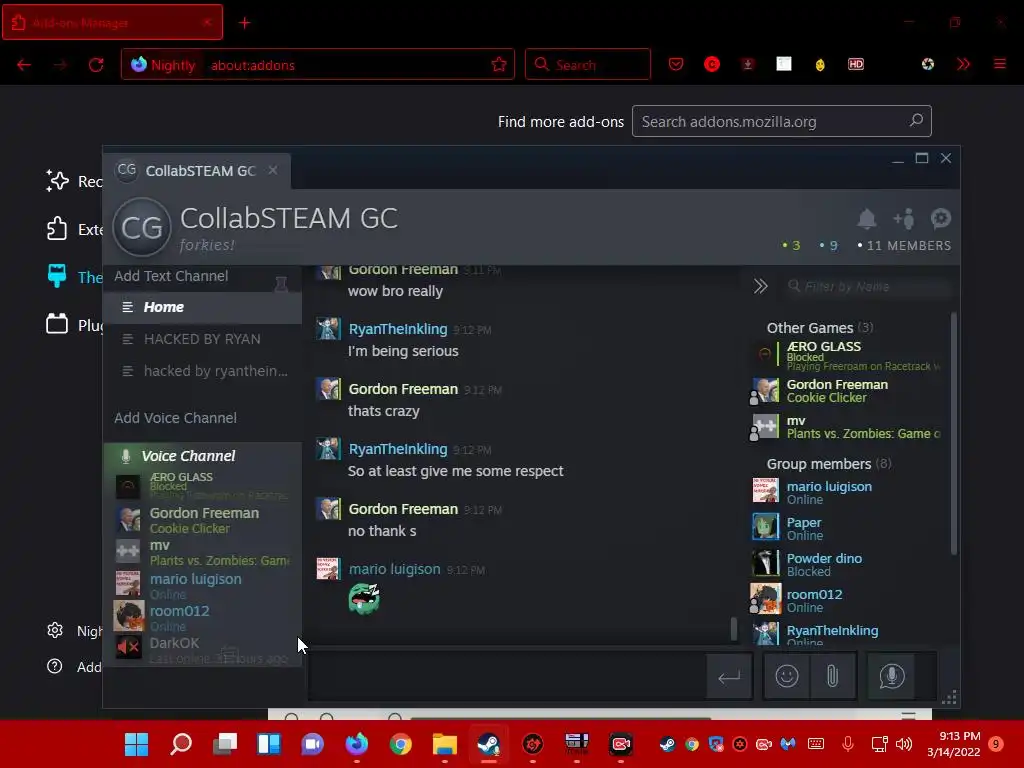Toggle the voice chat microphone button
Viewport: 1024px width, 768px height.
891,676
